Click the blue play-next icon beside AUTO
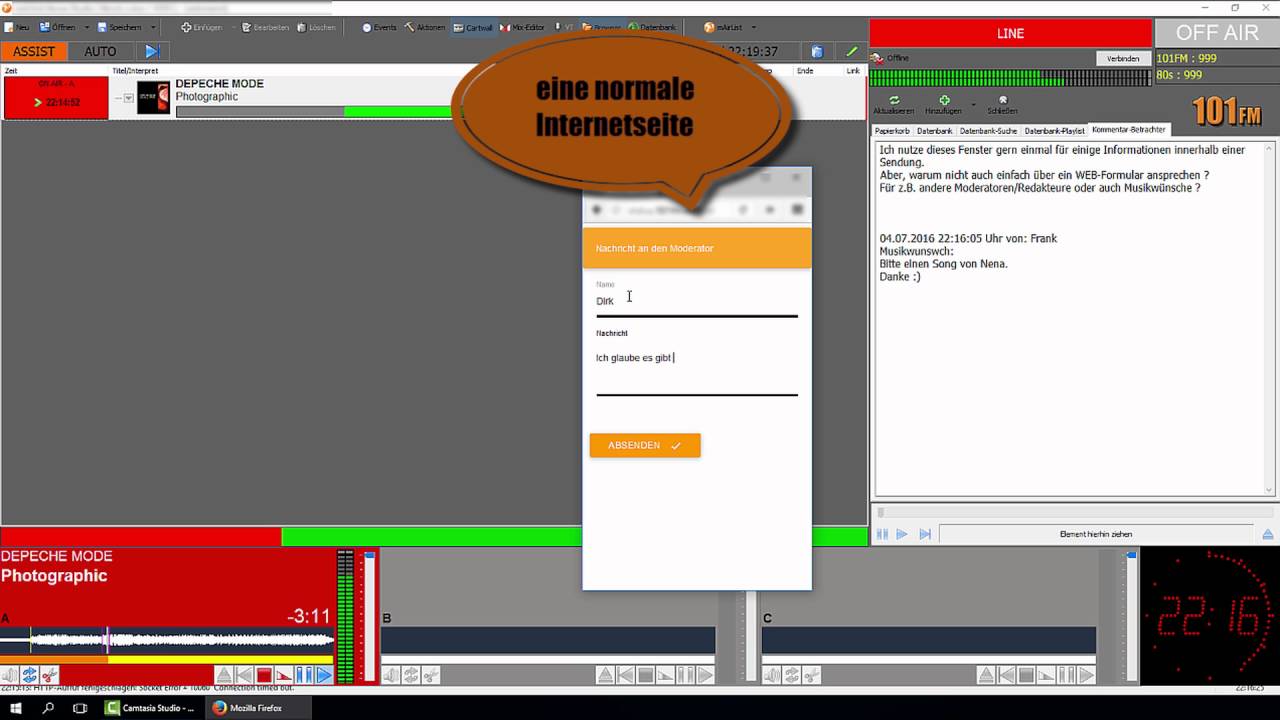The image size is (1280, 720). pos(152,51)
